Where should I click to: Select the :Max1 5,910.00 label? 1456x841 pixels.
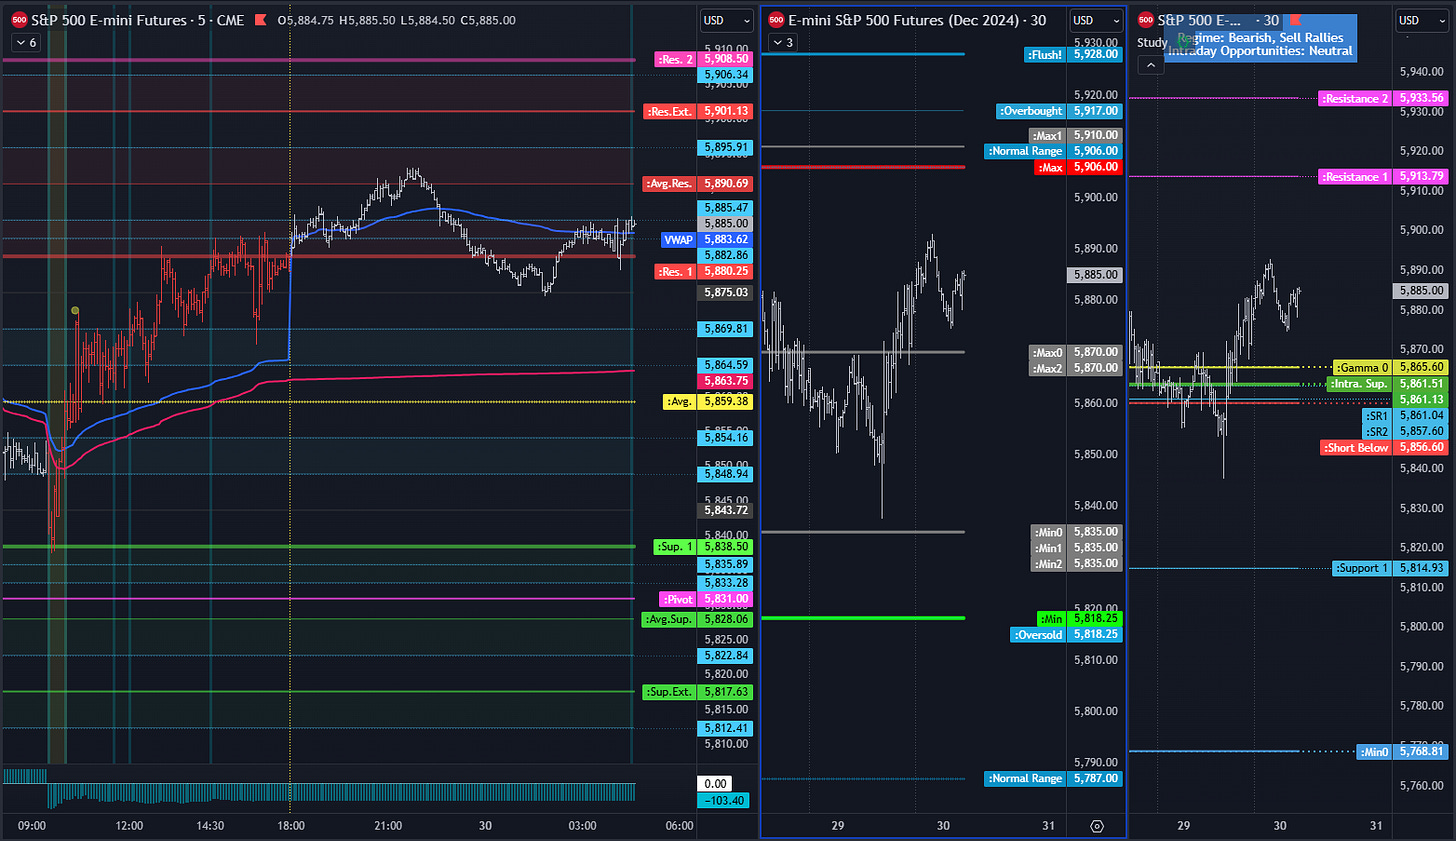tap(1076, 135)
